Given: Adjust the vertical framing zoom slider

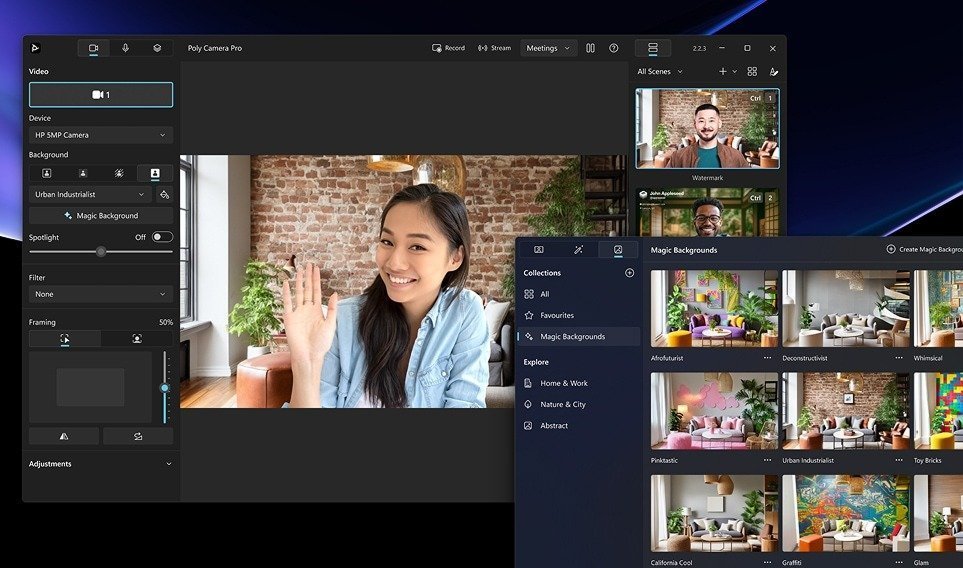Looking at the screenshot, I should tap(165, 387).
